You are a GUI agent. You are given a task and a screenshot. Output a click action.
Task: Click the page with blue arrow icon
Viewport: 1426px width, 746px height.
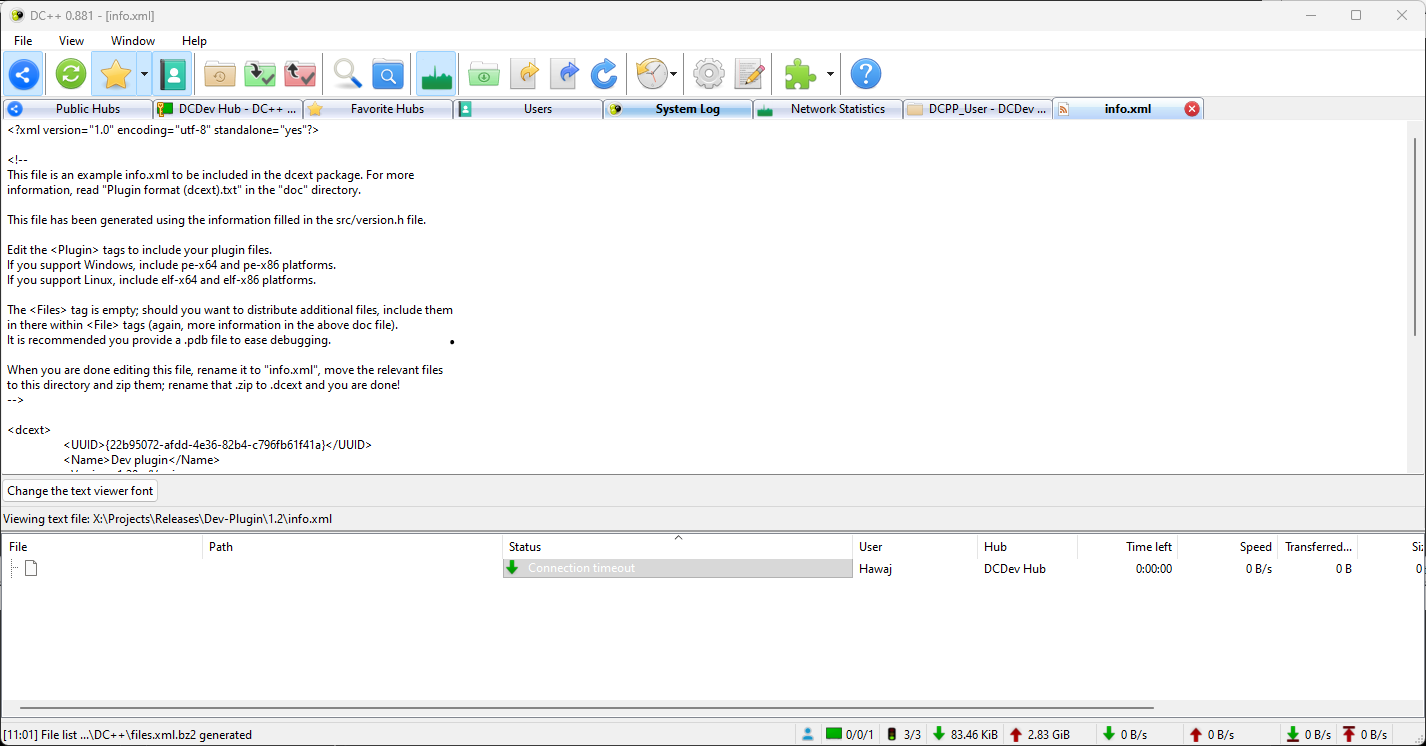pos(565,74)
